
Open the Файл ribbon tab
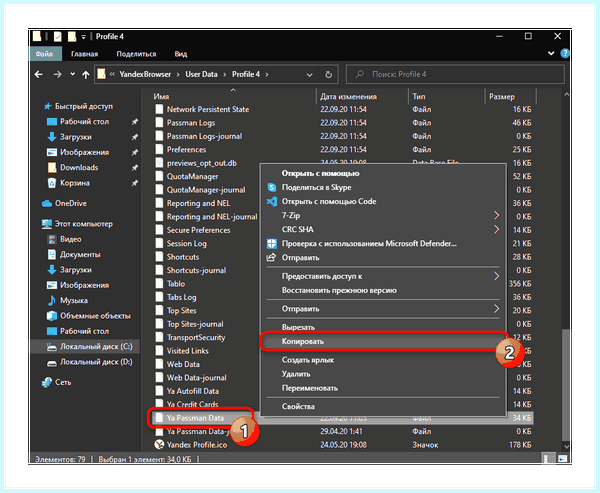click(45, 54)
